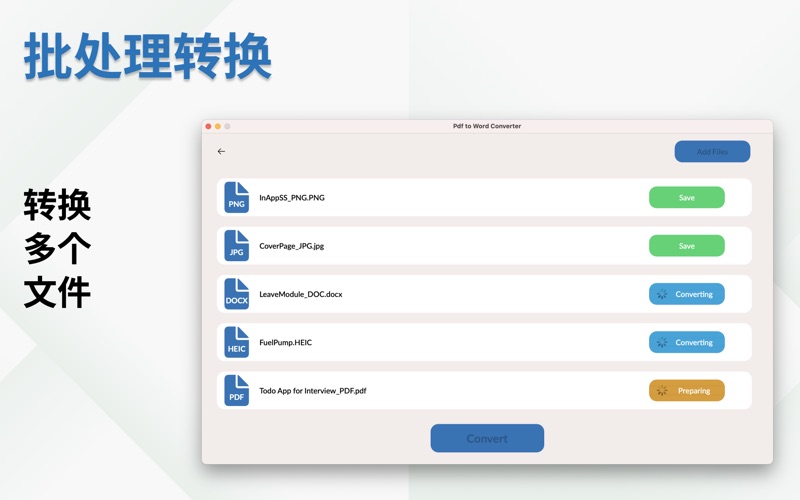
Task: Select the FuelPump.HEIC file name
Action: coord(285,342)
